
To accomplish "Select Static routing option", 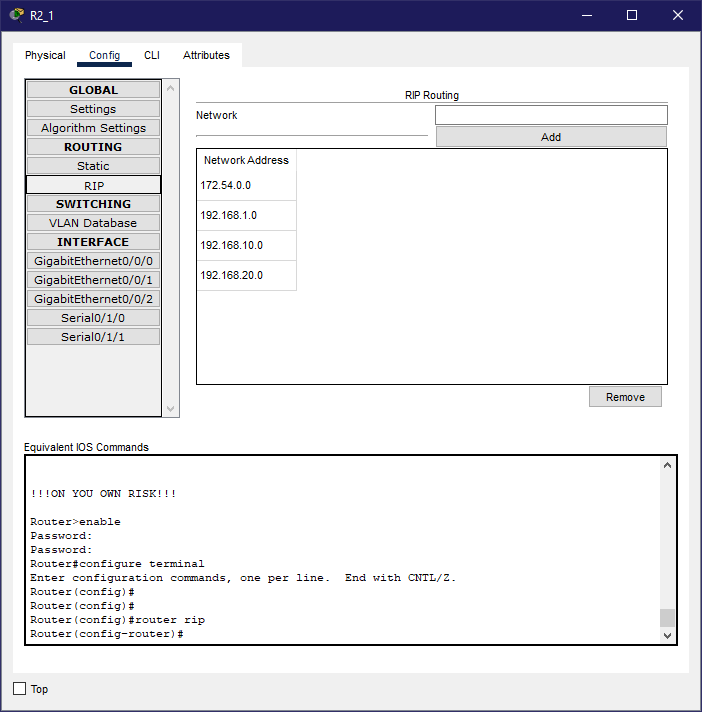I will click(x=93, y=166).
